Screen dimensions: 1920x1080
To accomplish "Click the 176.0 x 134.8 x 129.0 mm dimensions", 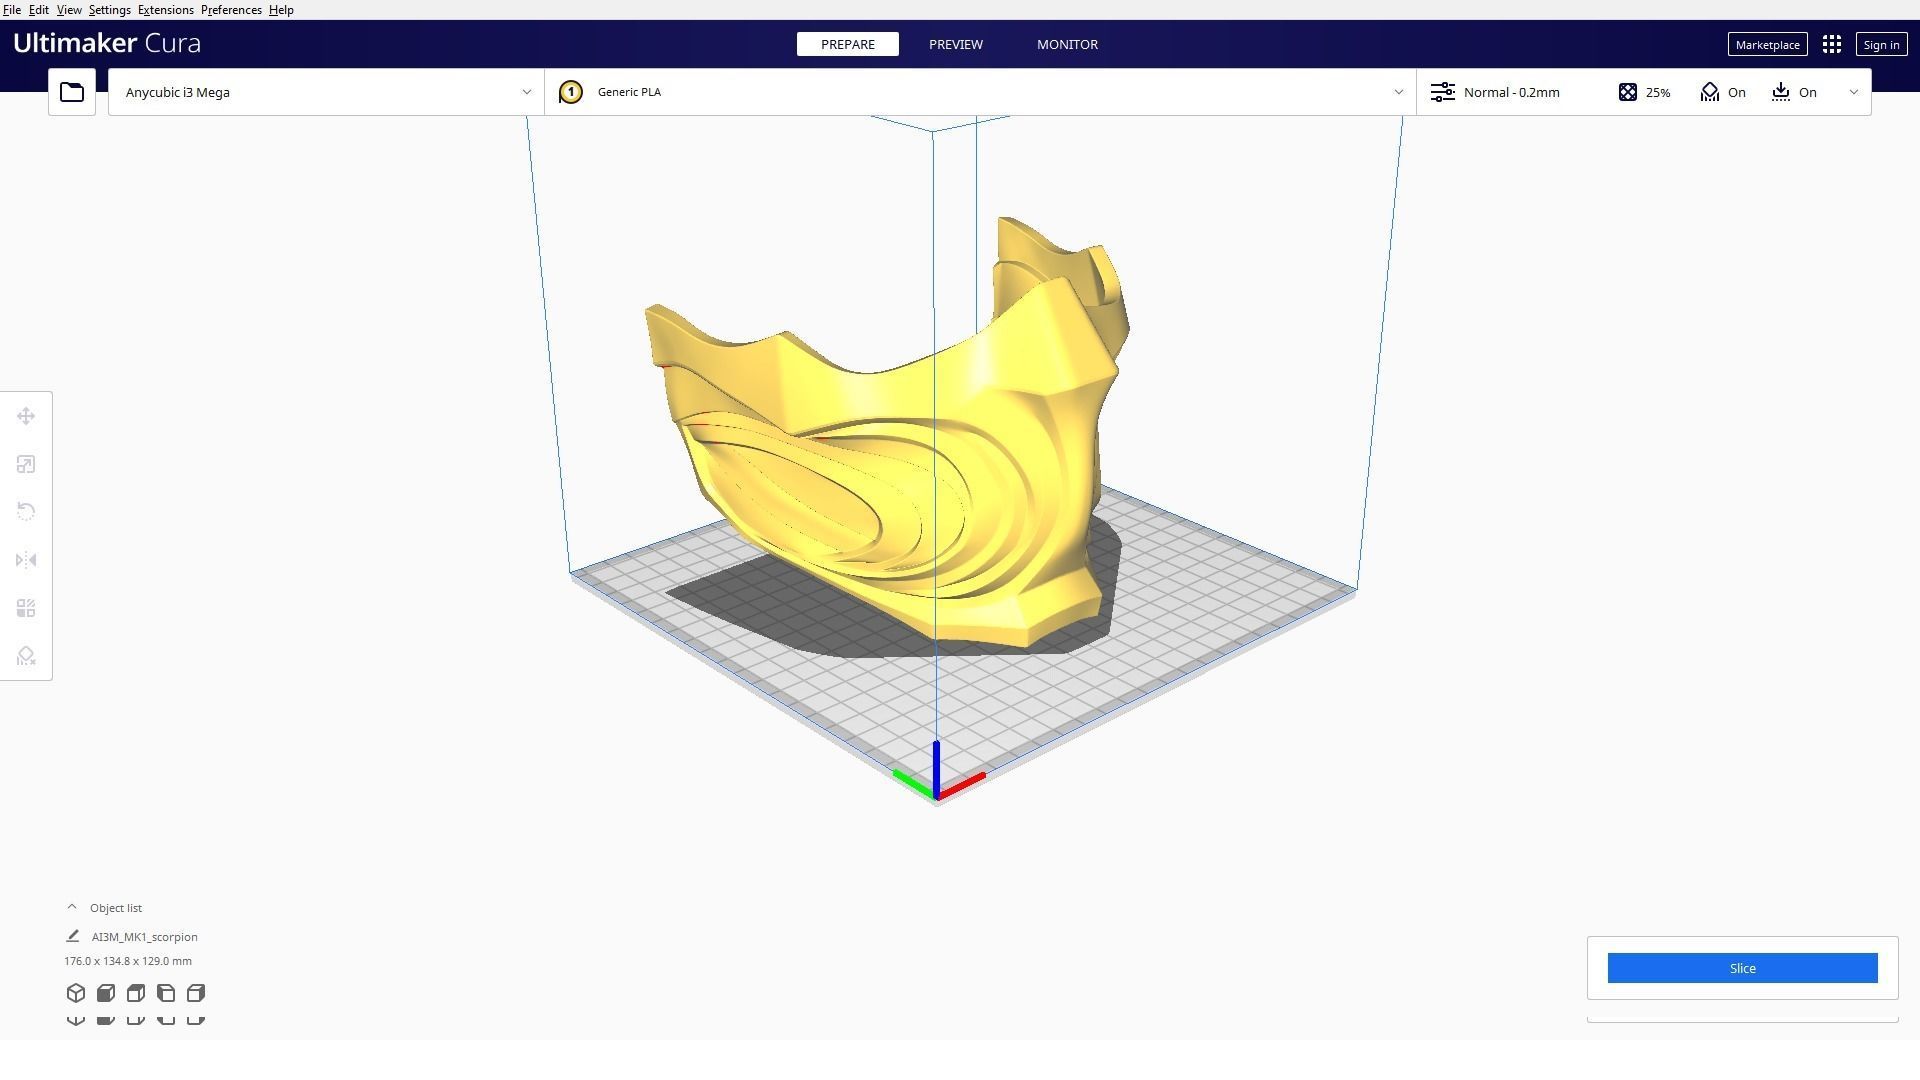I will (x=128, y=961).
